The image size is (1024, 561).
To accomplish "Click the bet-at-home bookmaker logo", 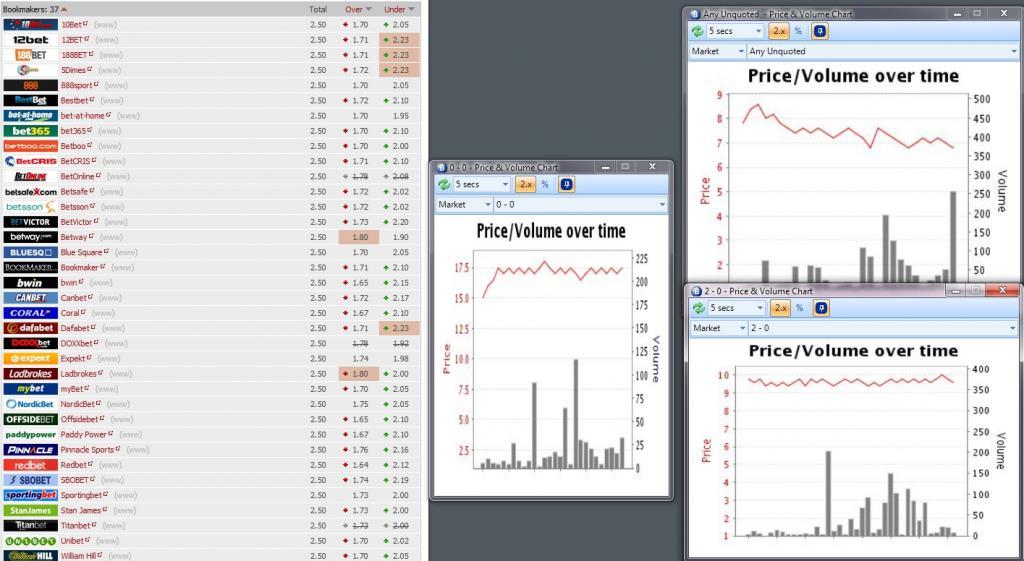I will click(x=31, y=116).
